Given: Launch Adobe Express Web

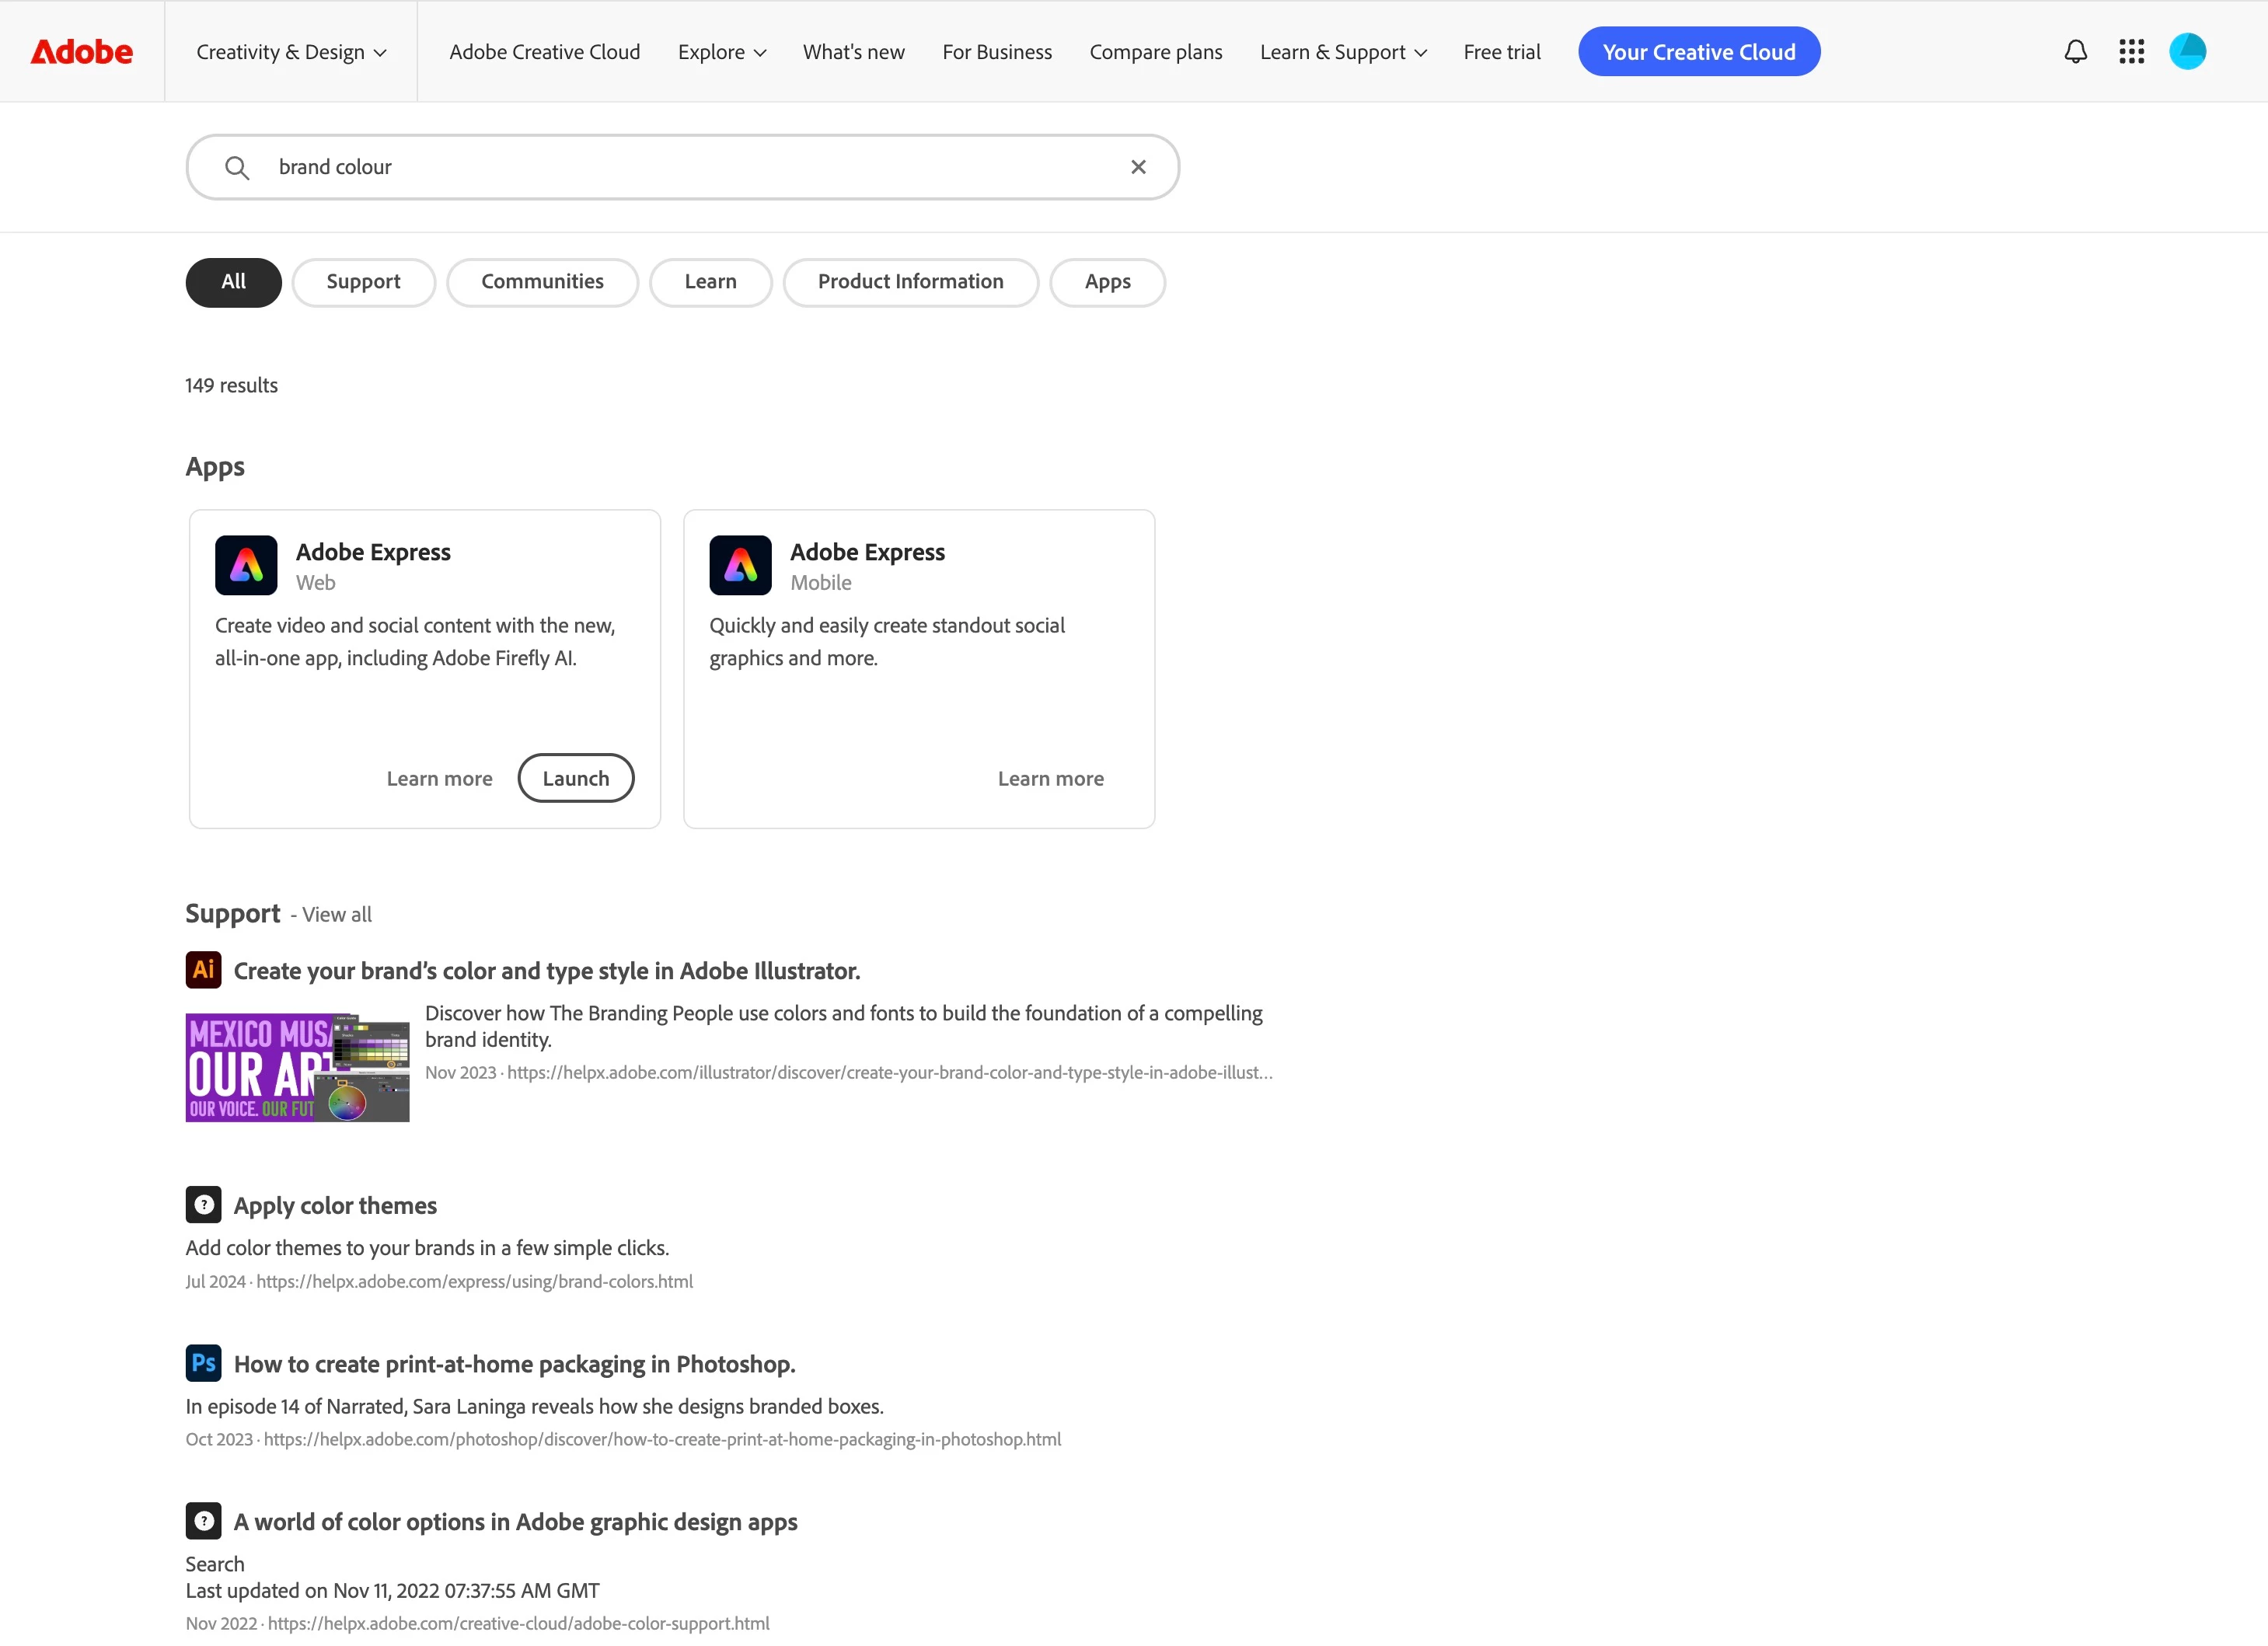Looking at the screenshot, I should [x=575, y=779].
